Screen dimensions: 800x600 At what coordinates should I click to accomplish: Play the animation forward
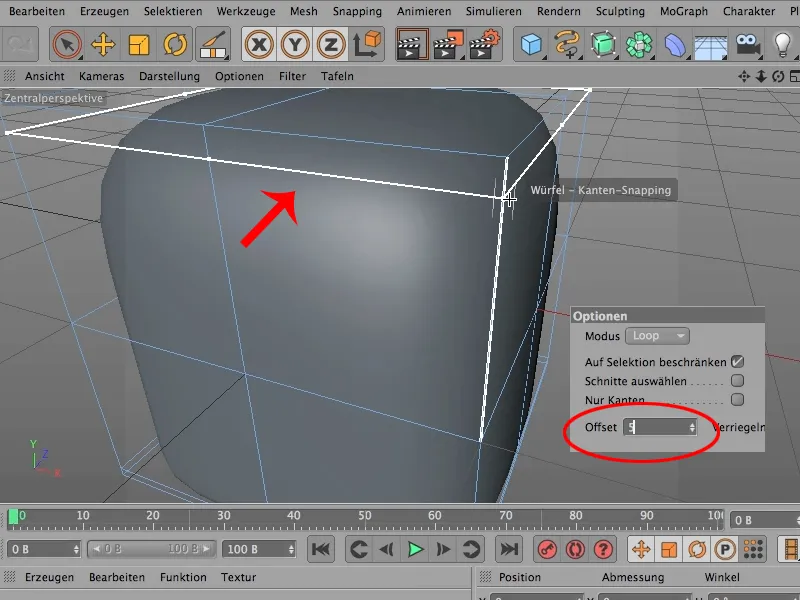(415, 549)
